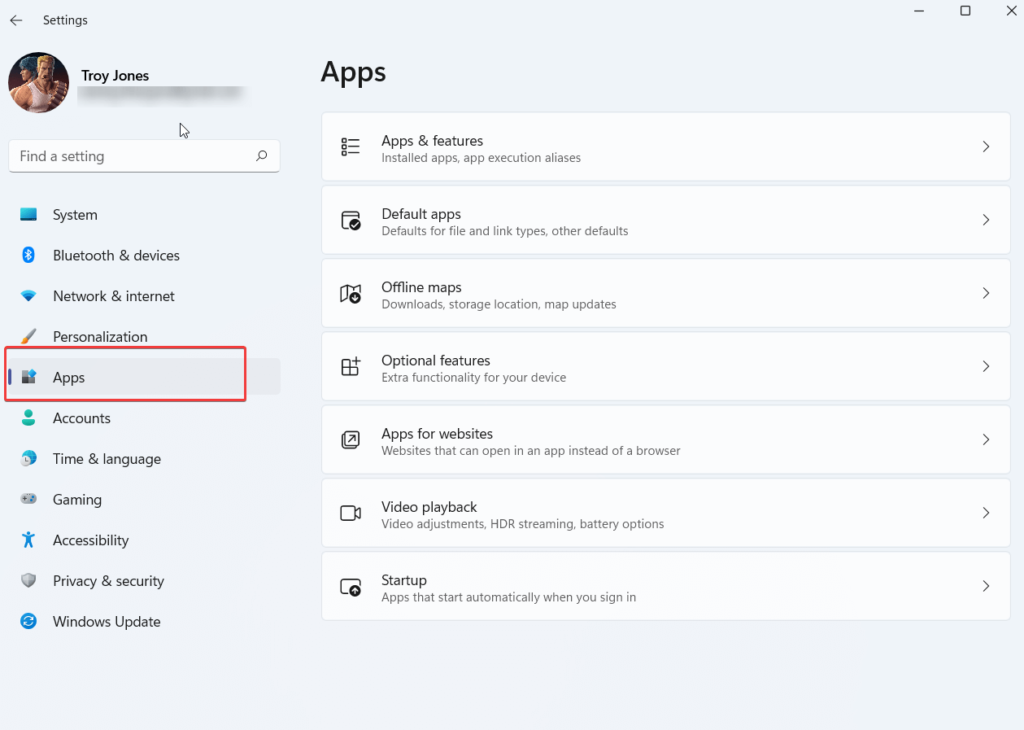
Task: Open System settings category
Action: coord(144,215)
